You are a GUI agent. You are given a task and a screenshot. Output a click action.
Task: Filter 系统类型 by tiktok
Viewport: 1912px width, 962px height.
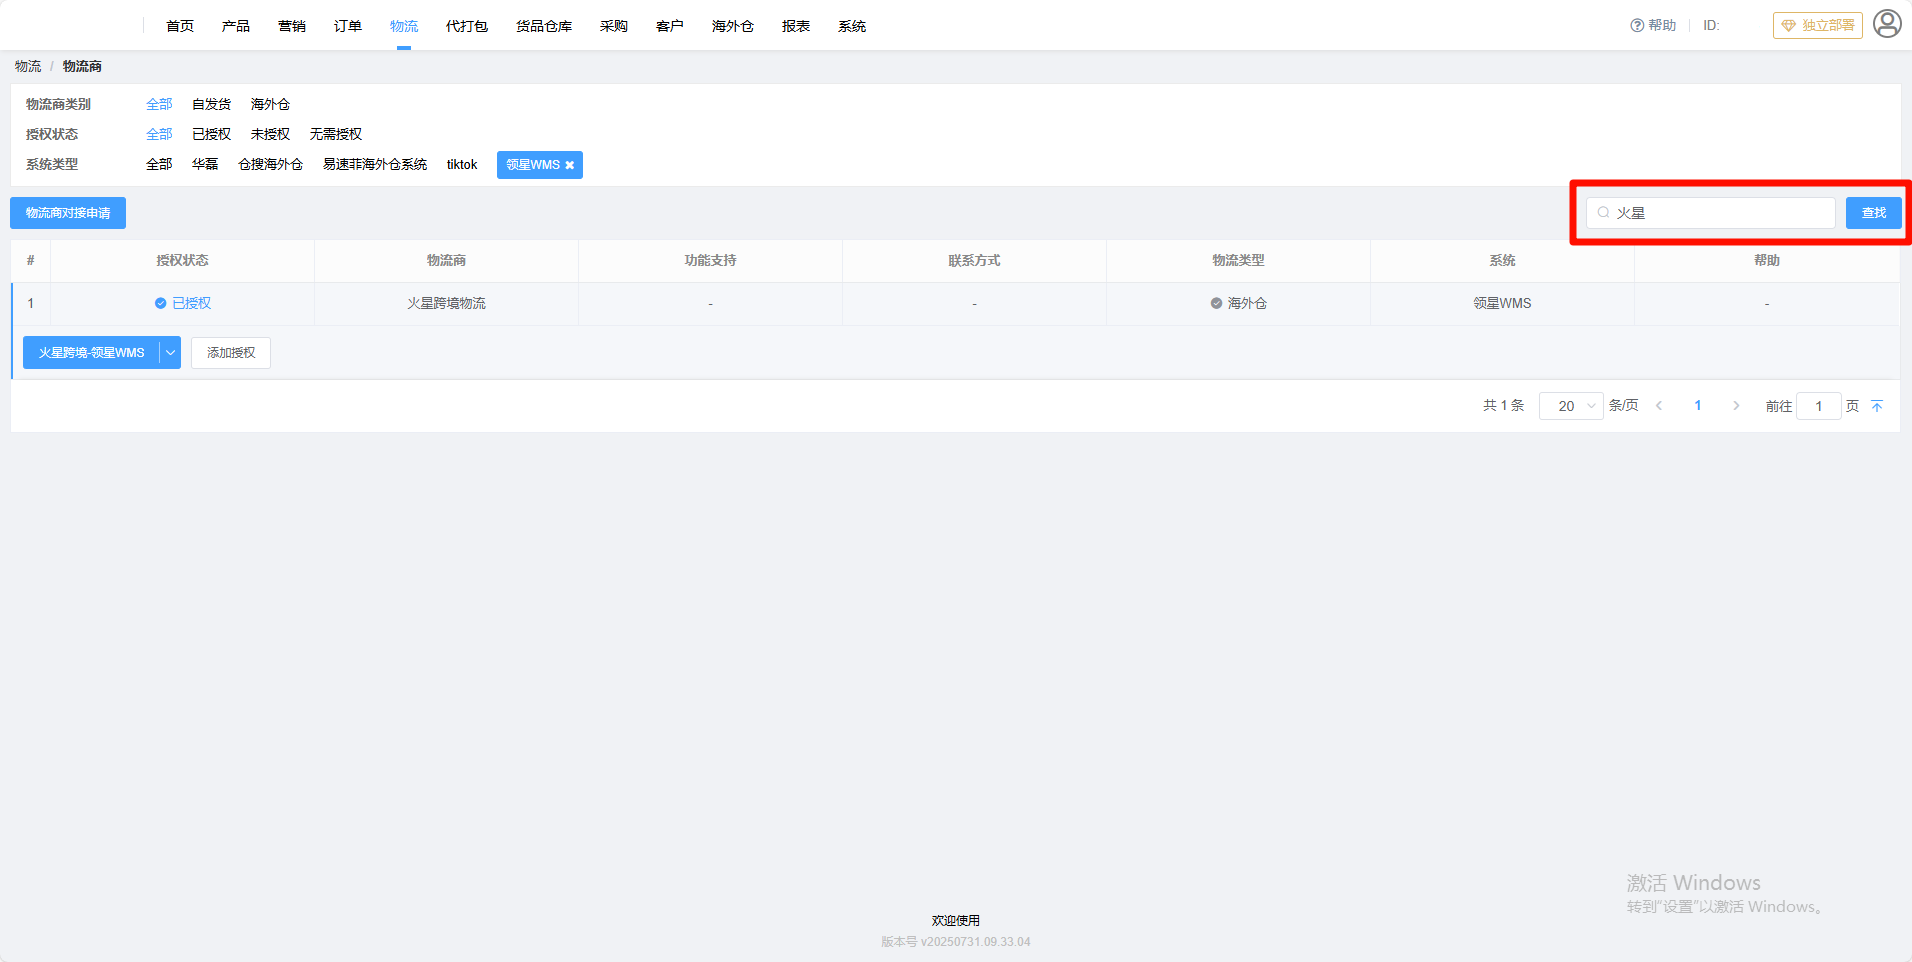coord(462,164)
